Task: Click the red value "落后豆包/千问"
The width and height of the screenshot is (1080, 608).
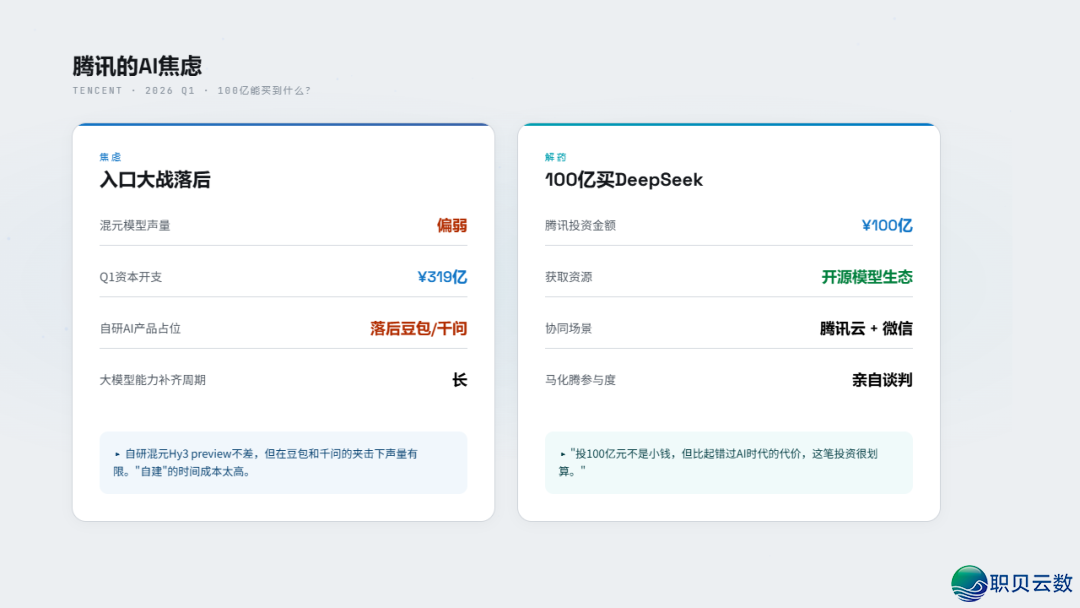Action: click(x=419, y=328)
